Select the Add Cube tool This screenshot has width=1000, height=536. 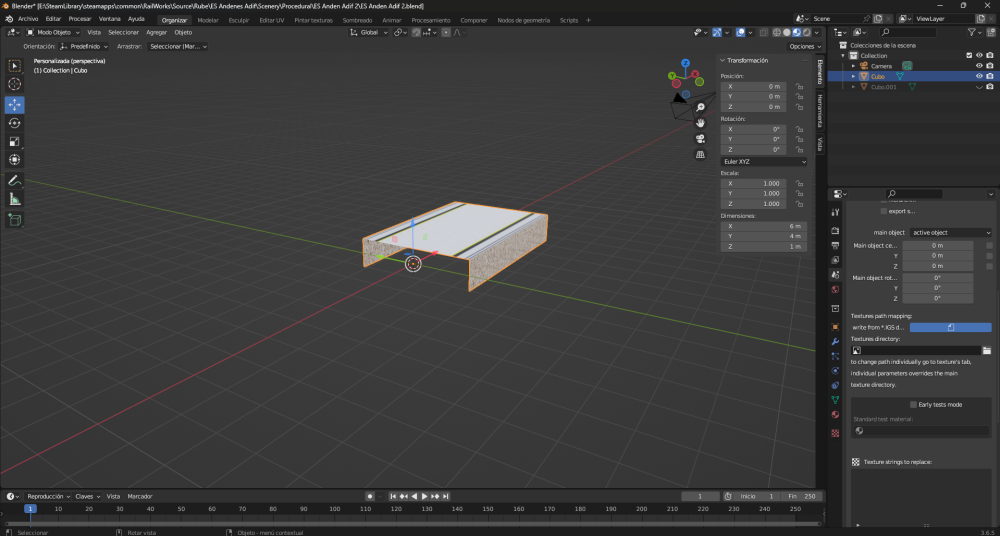click(15, 219)
